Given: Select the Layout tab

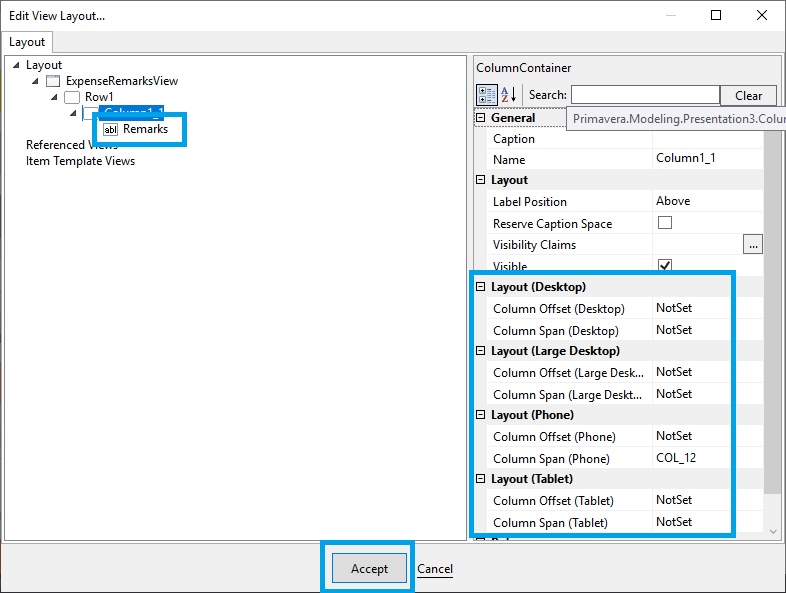Looking at the screenshot, I should [27, 42].
